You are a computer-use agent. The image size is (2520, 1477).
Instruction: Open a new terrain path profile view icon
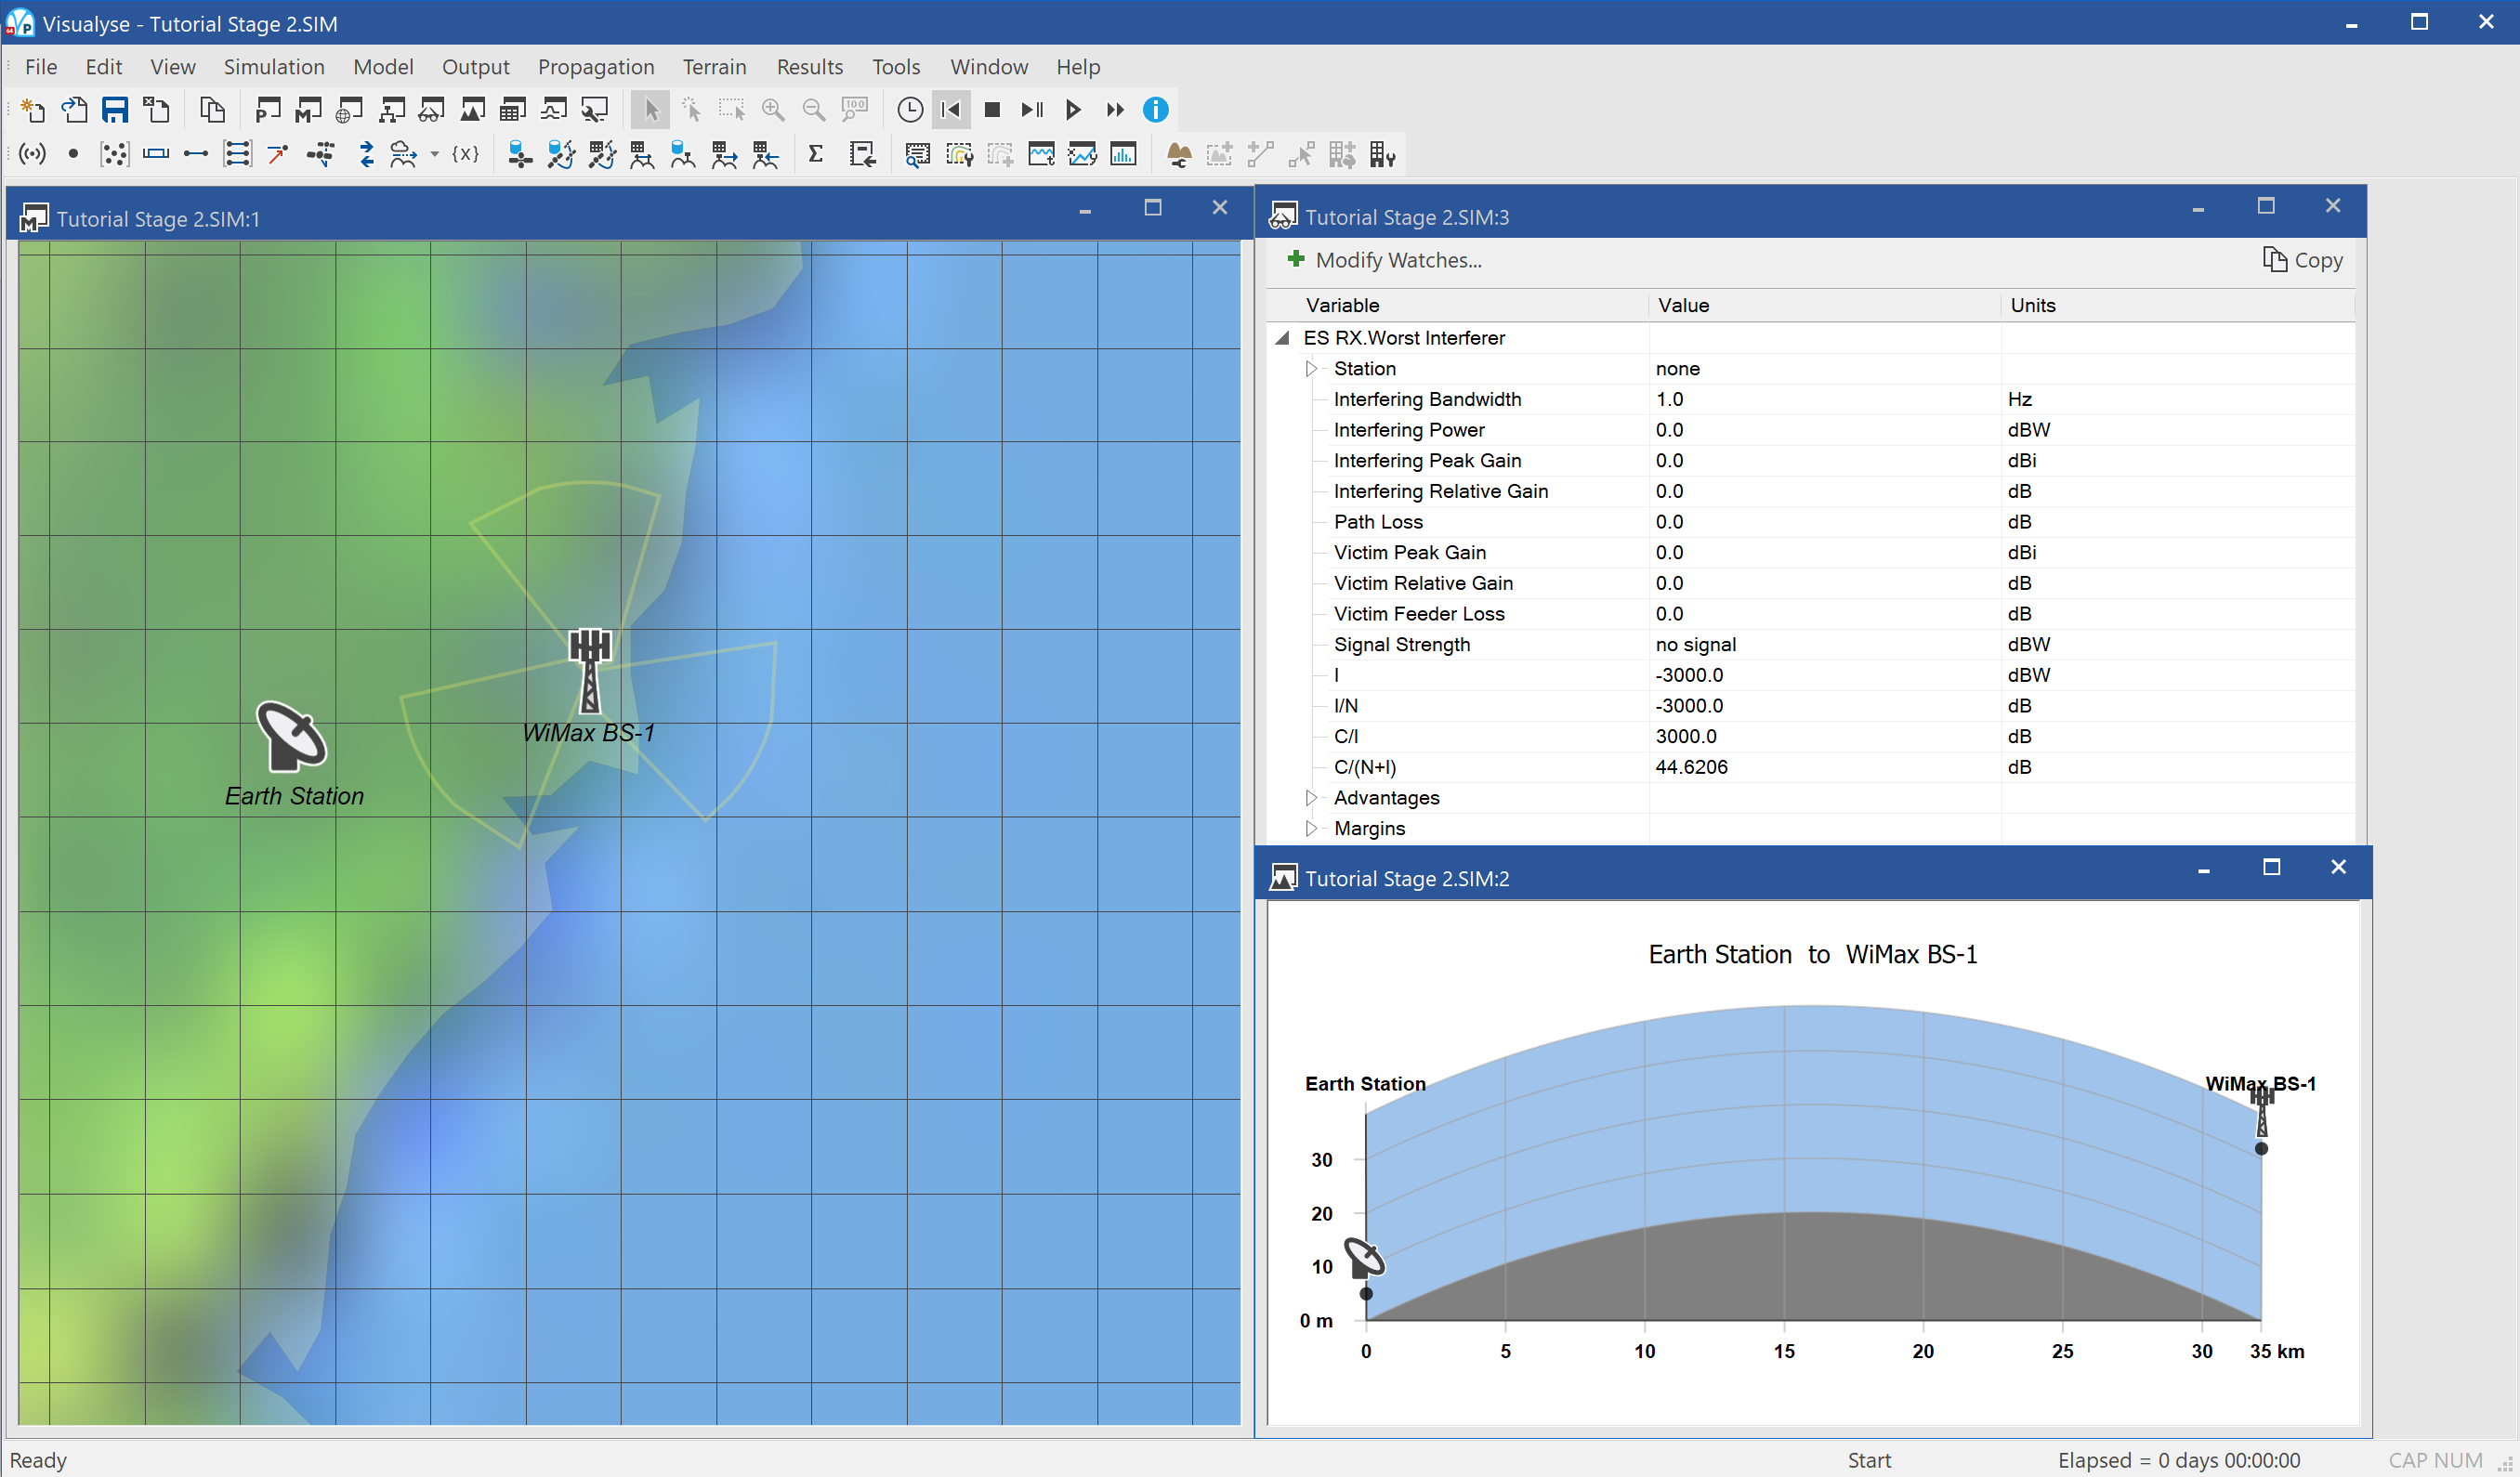472,109
